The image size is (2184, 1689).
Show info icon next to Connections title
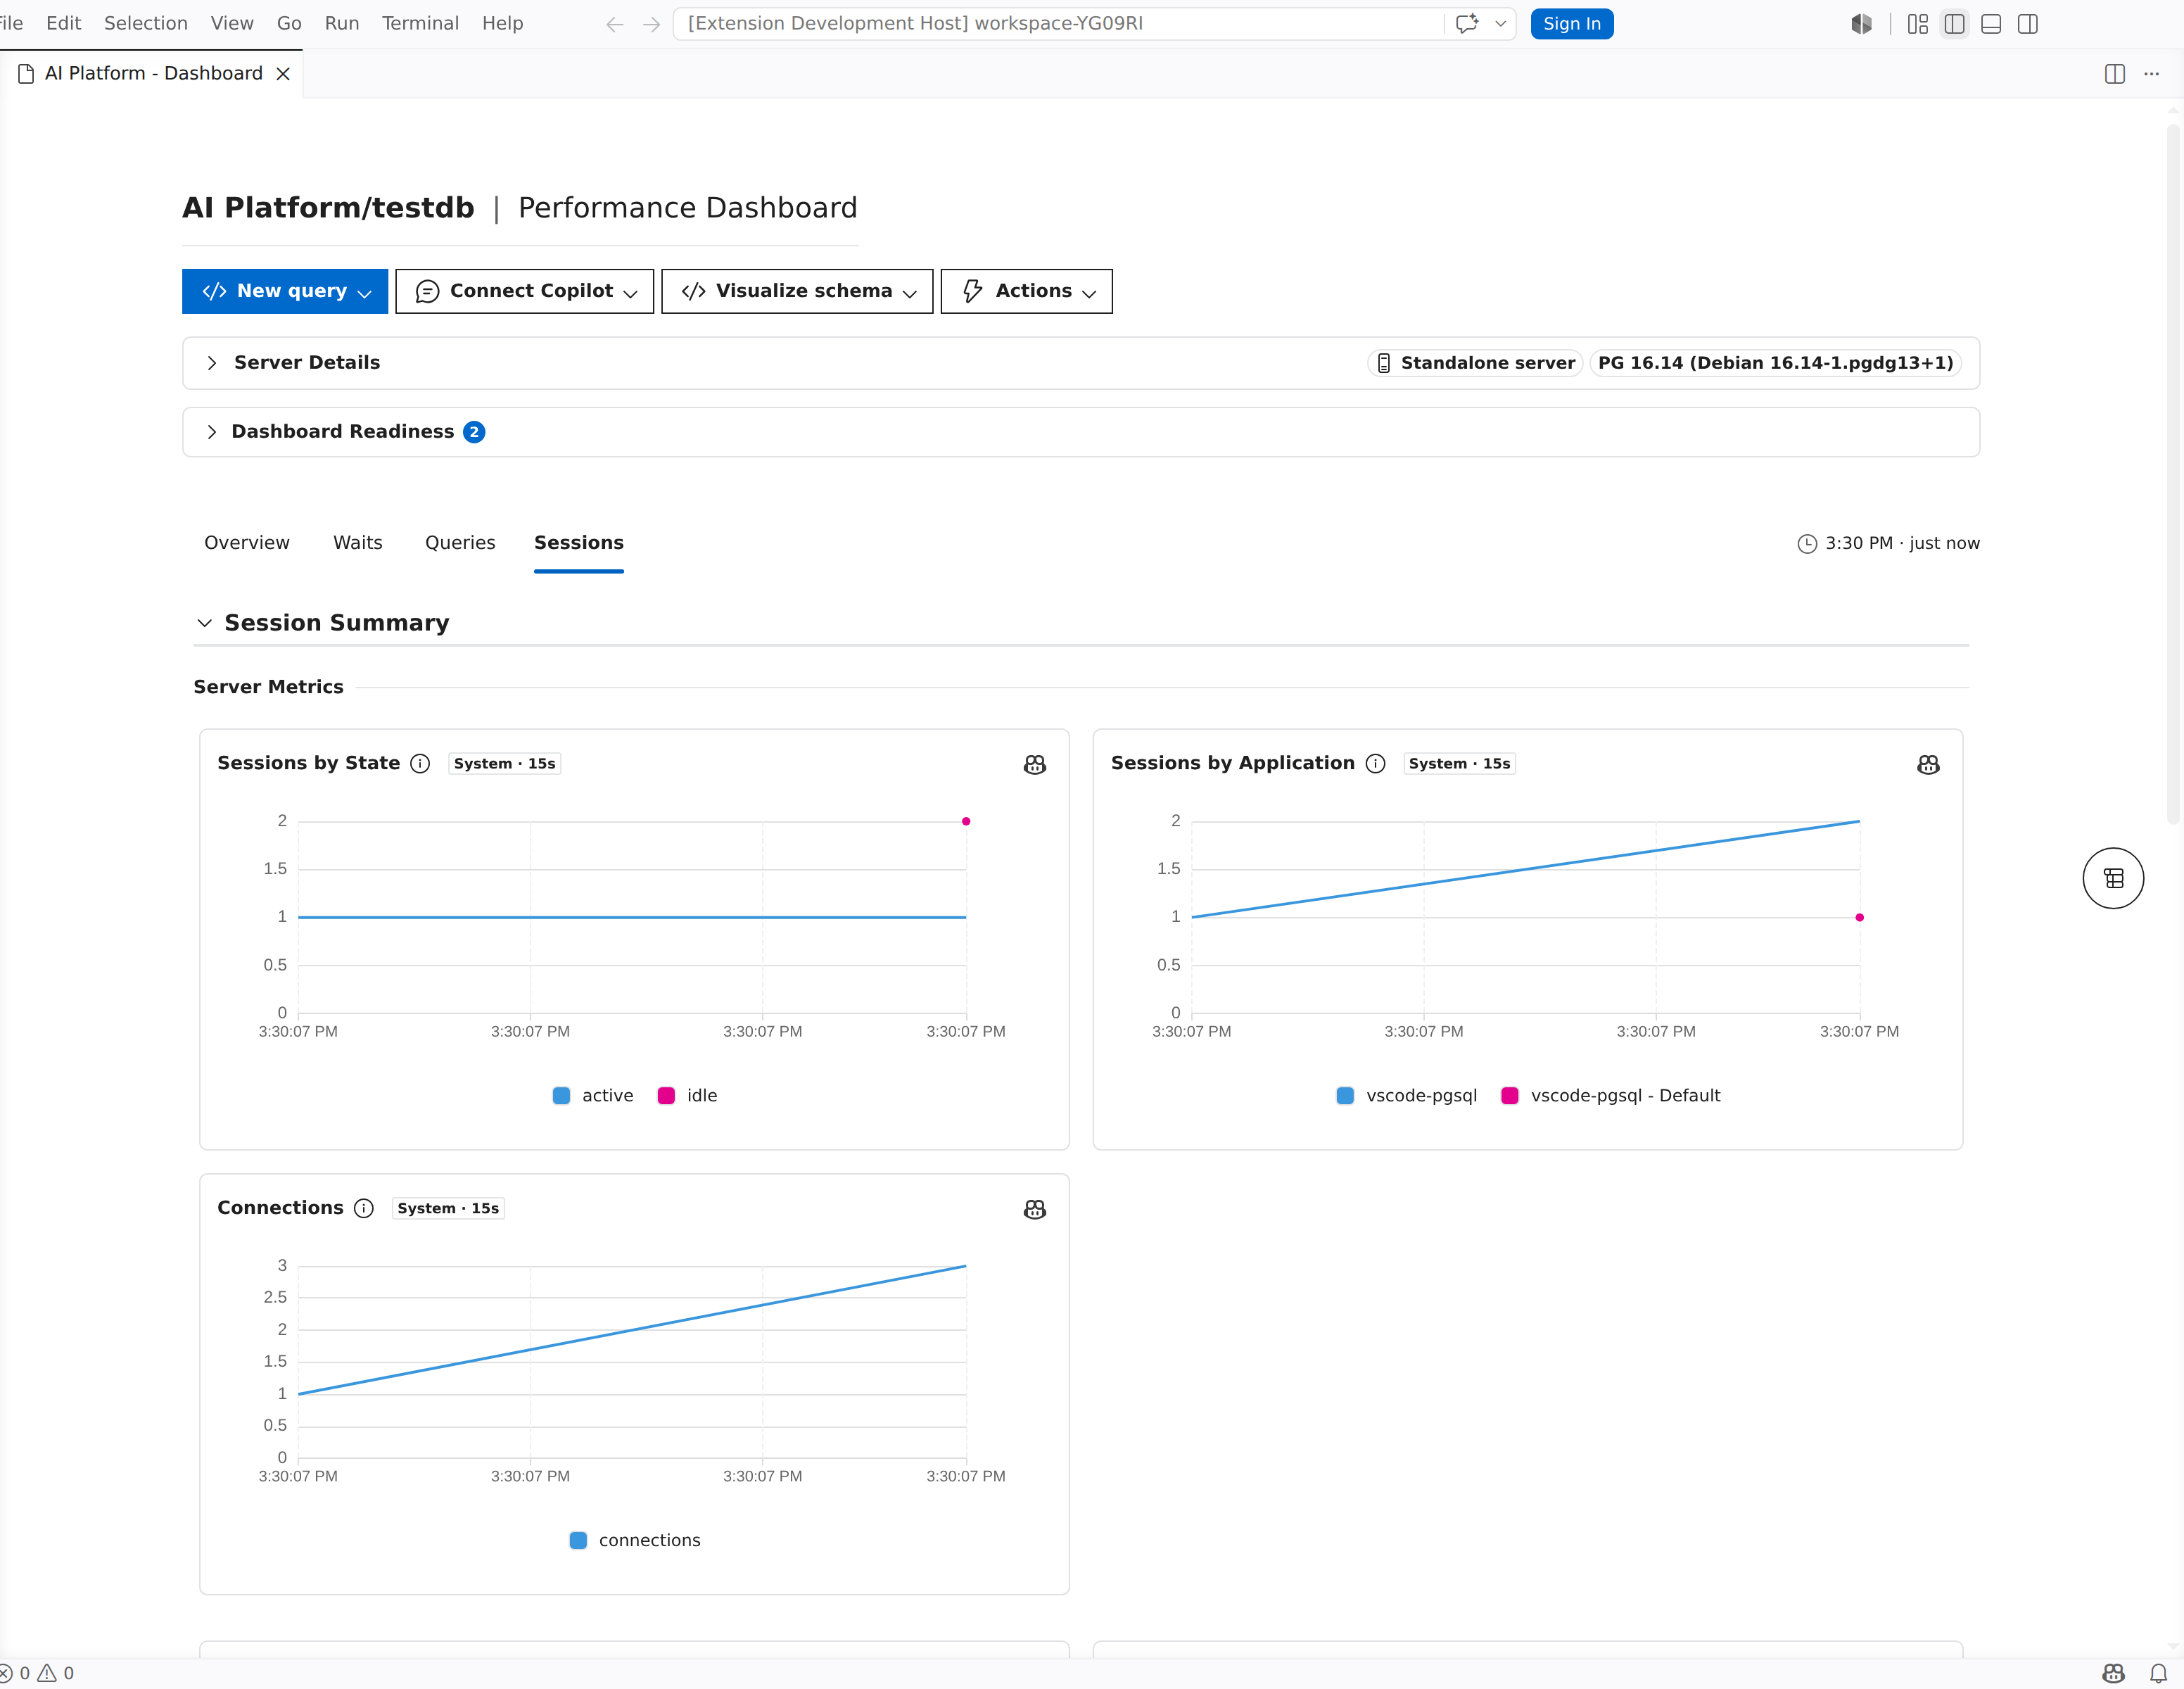click(x=364, y=1208)
